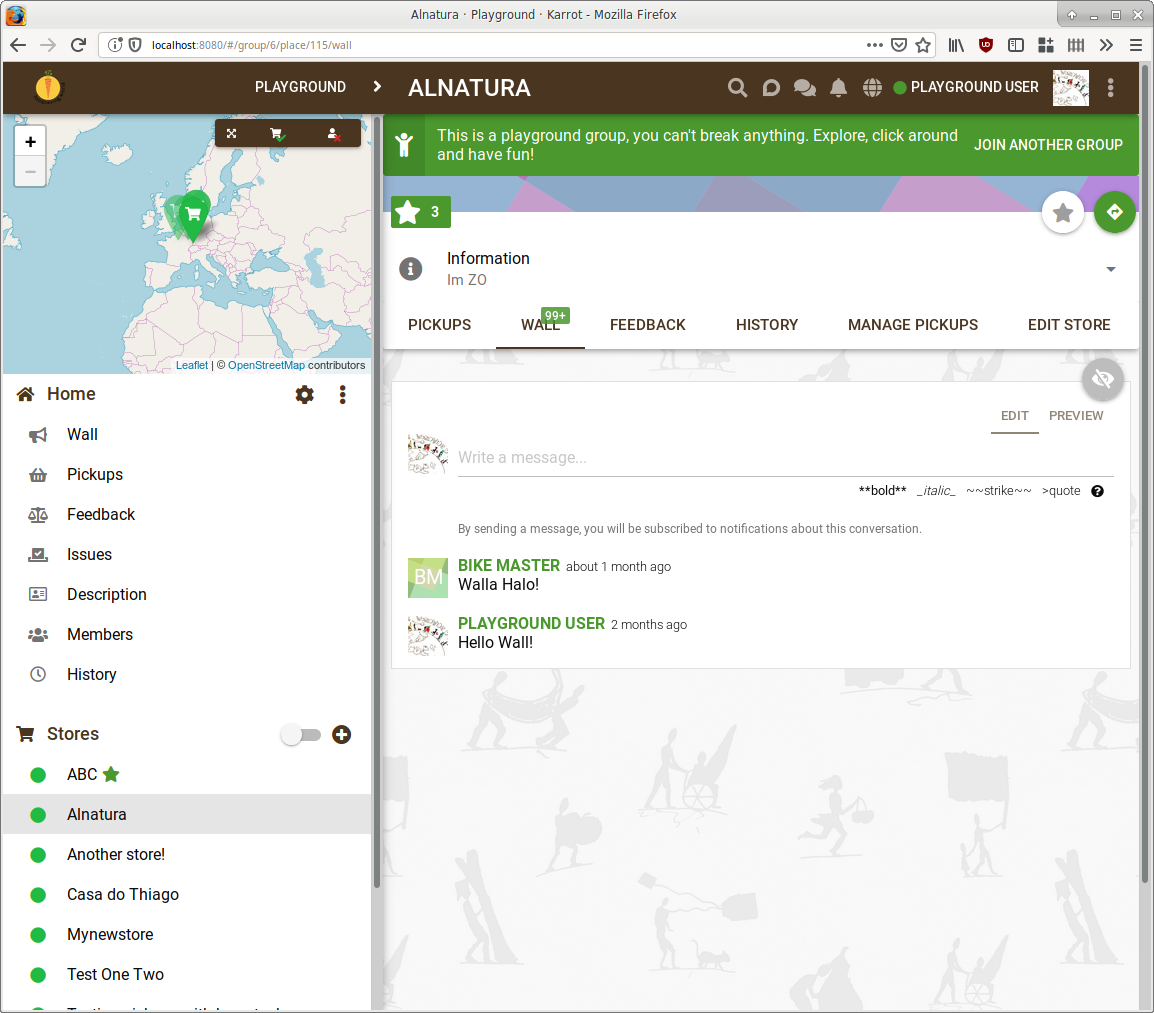Open the Firefox hamburger menu
Screen dimensions: 1154x1013
point(1136,45)
